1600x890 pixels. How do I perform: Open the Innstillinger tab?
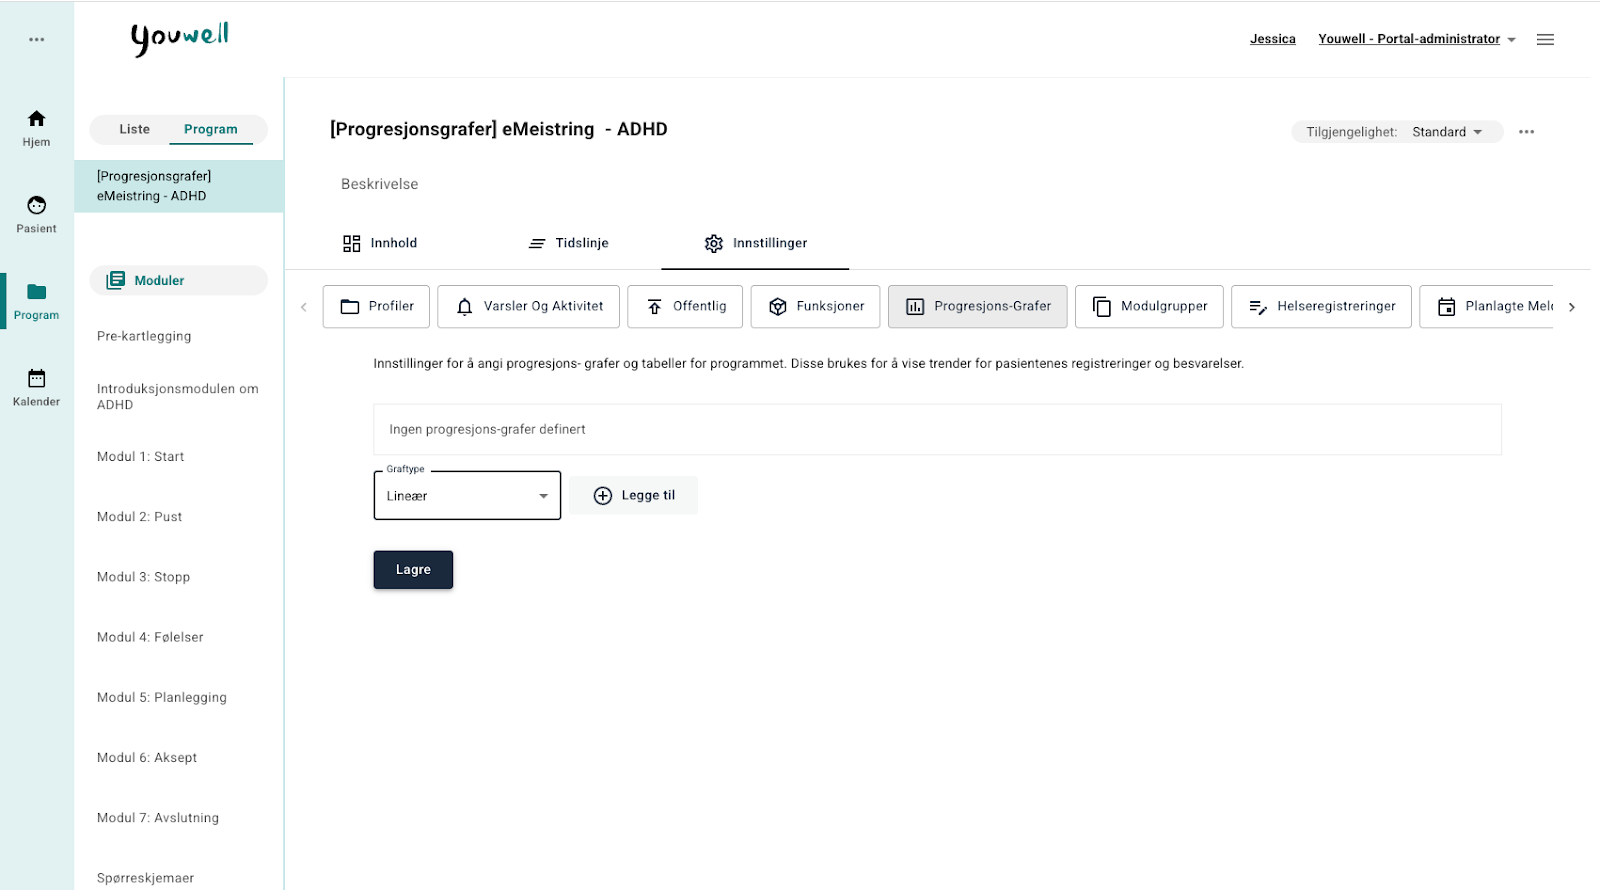point(755,243)
